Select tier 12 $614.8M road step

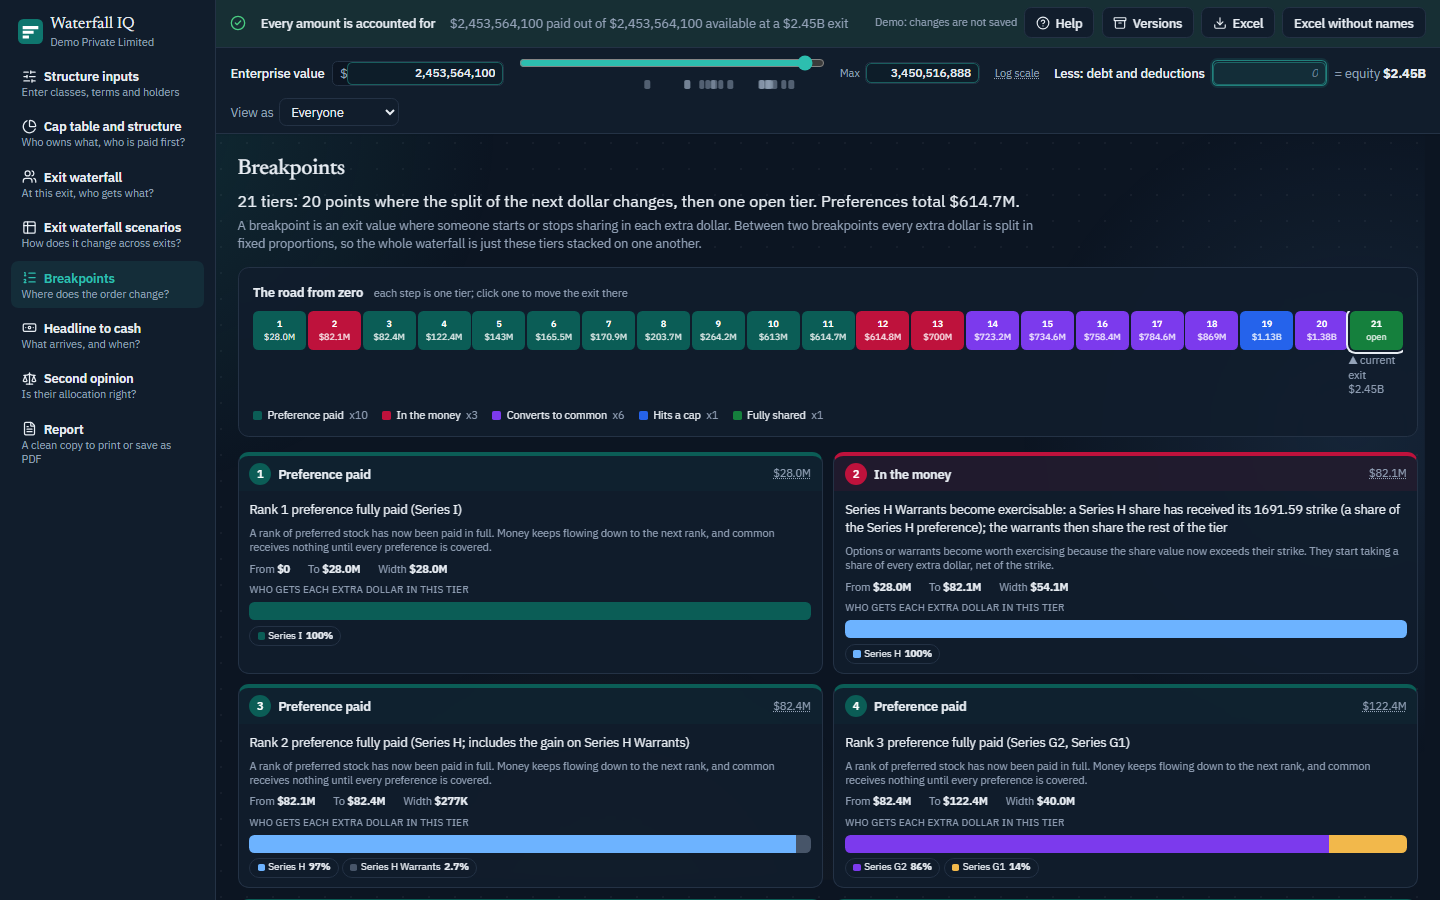[883, 330]
